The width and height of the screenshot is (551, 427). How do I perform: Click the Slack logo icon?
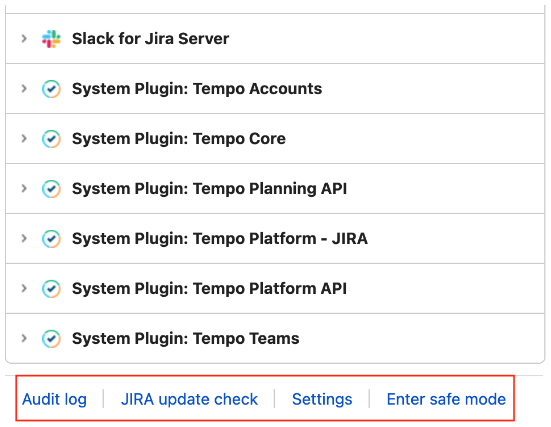(51, 39)
